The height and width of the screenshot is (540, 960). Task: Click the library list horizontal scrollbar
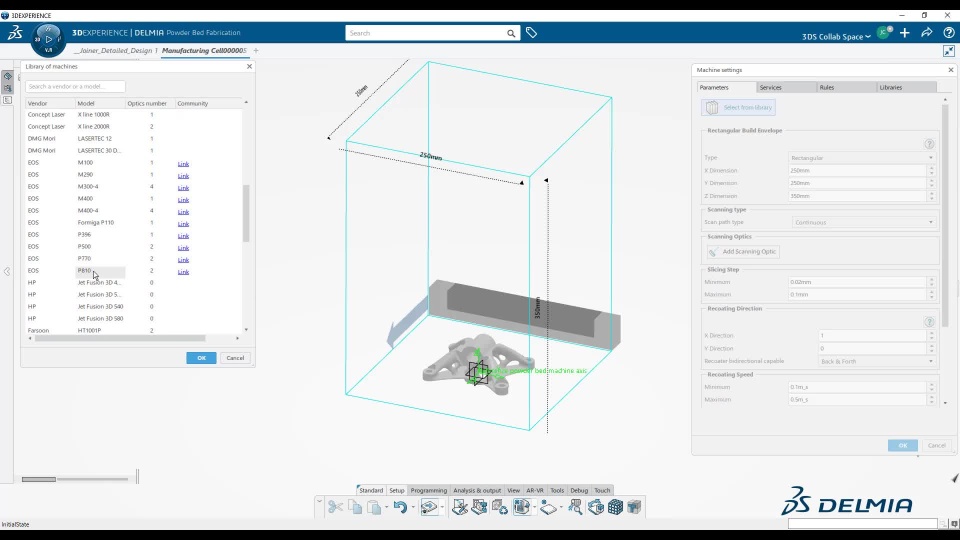tap(119, 338)
